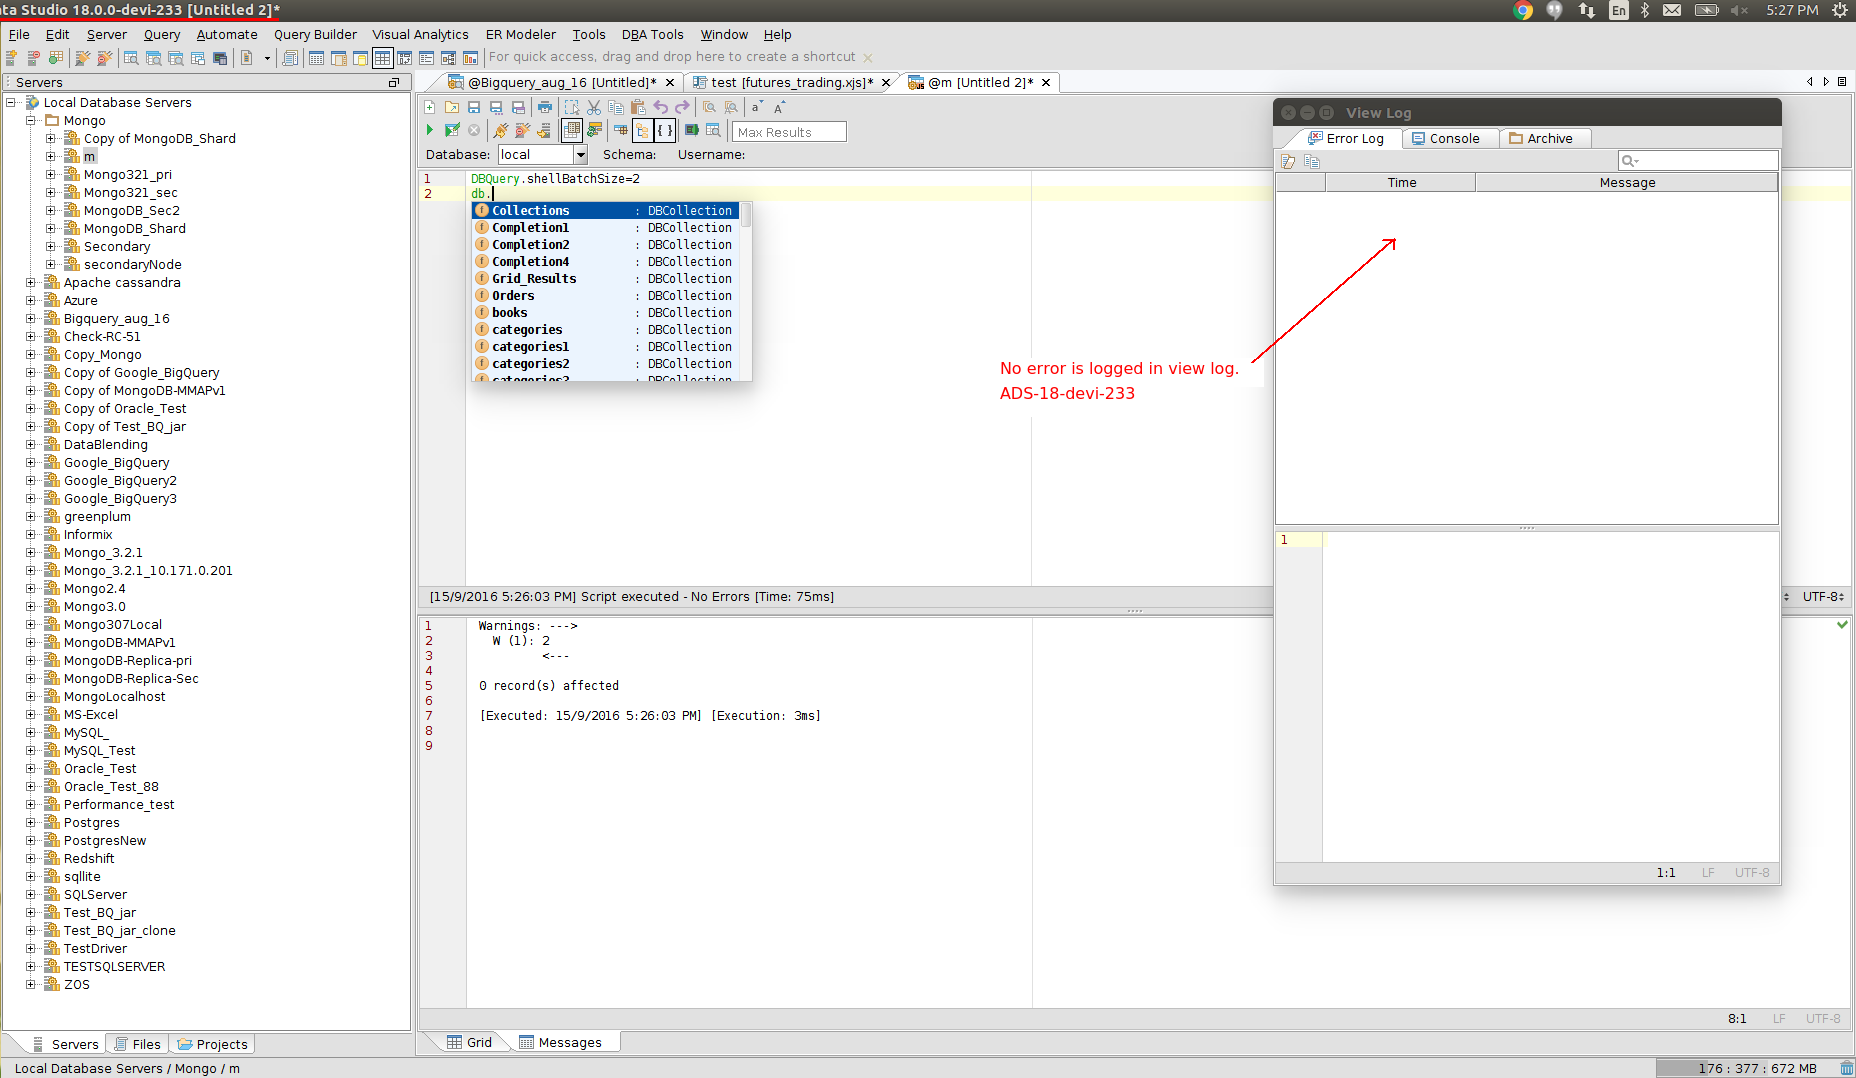This screenshot has height=1078, width=1856.
Task: Open the Database 'local' dropdown
Action: click(x=580, y=155)
